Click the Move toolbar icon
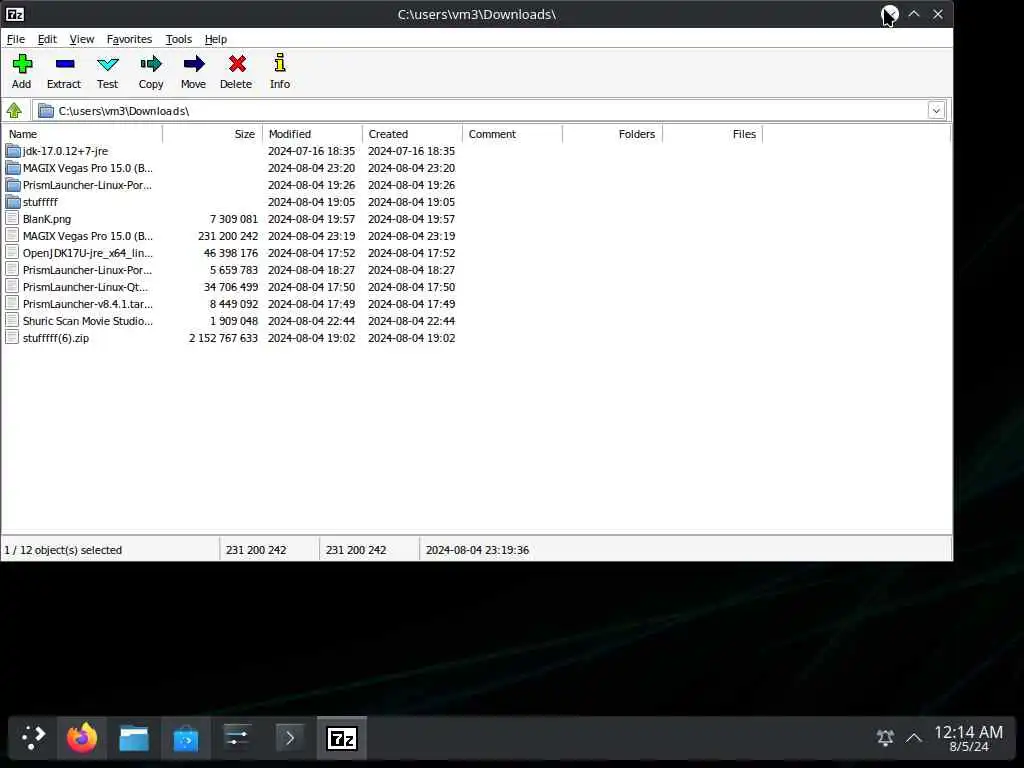 click(194, 64)
